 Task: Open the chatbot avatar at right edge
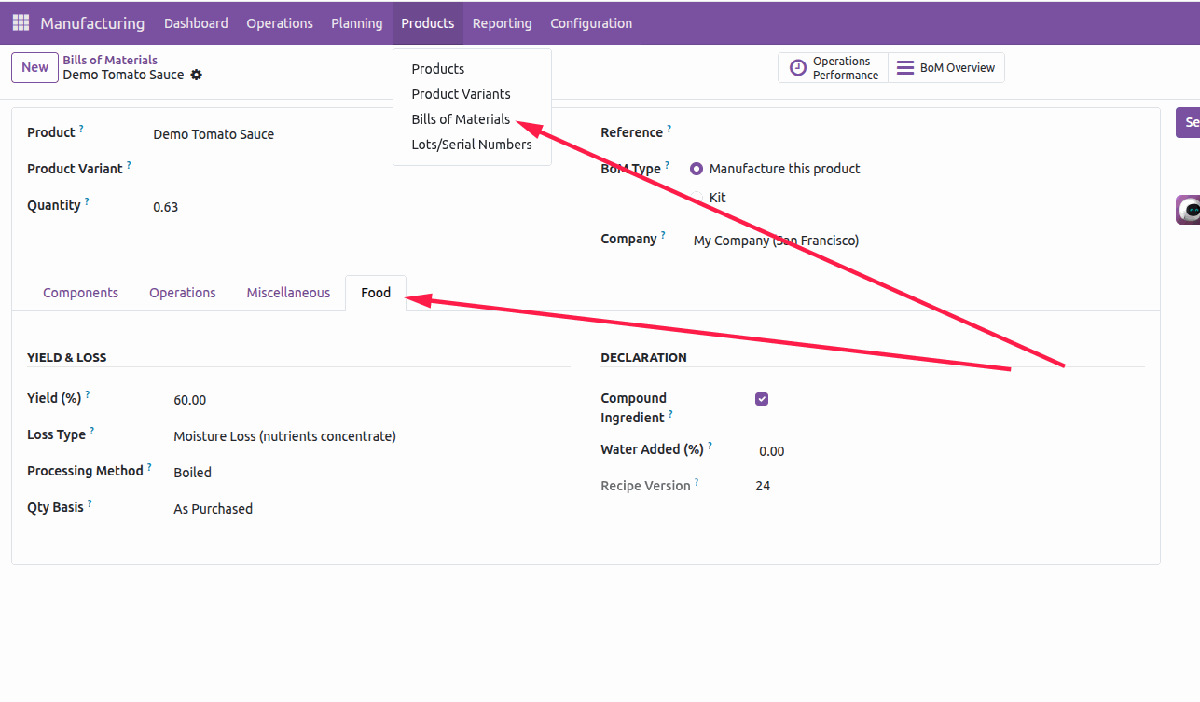[x=1189, y=210]
